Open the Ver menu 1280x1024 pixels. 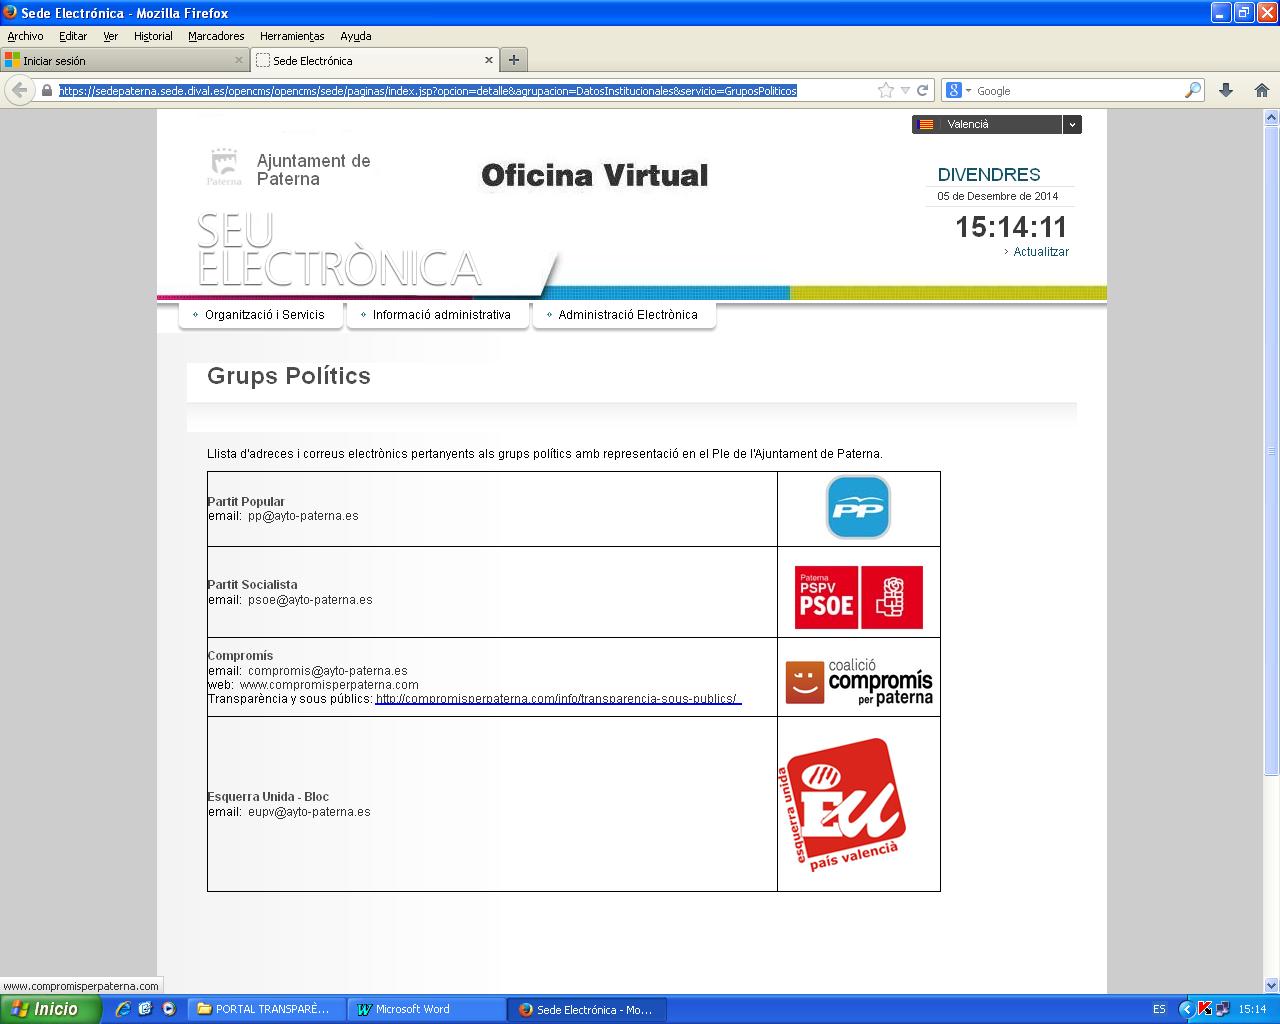tap(110, 36)
